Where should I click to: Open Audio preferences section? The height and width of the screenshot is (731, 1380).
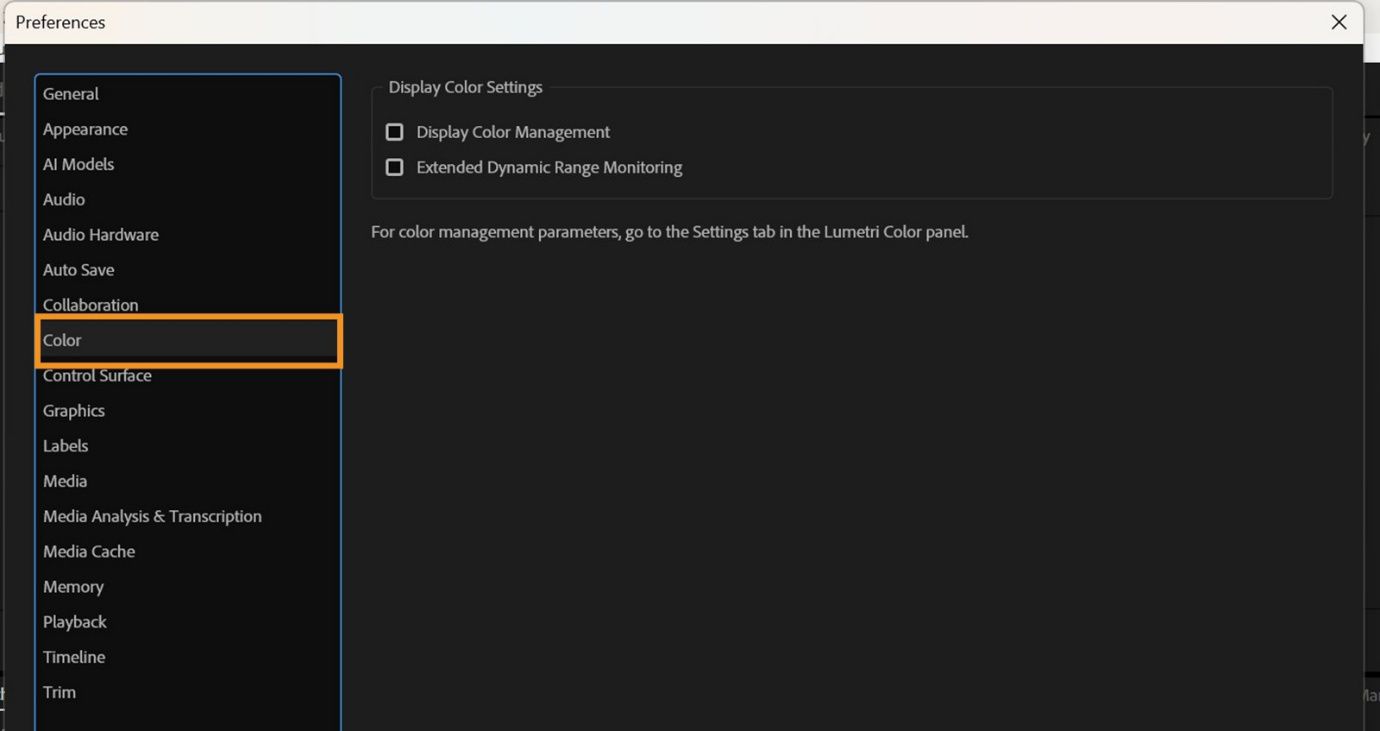pos(64,199)
